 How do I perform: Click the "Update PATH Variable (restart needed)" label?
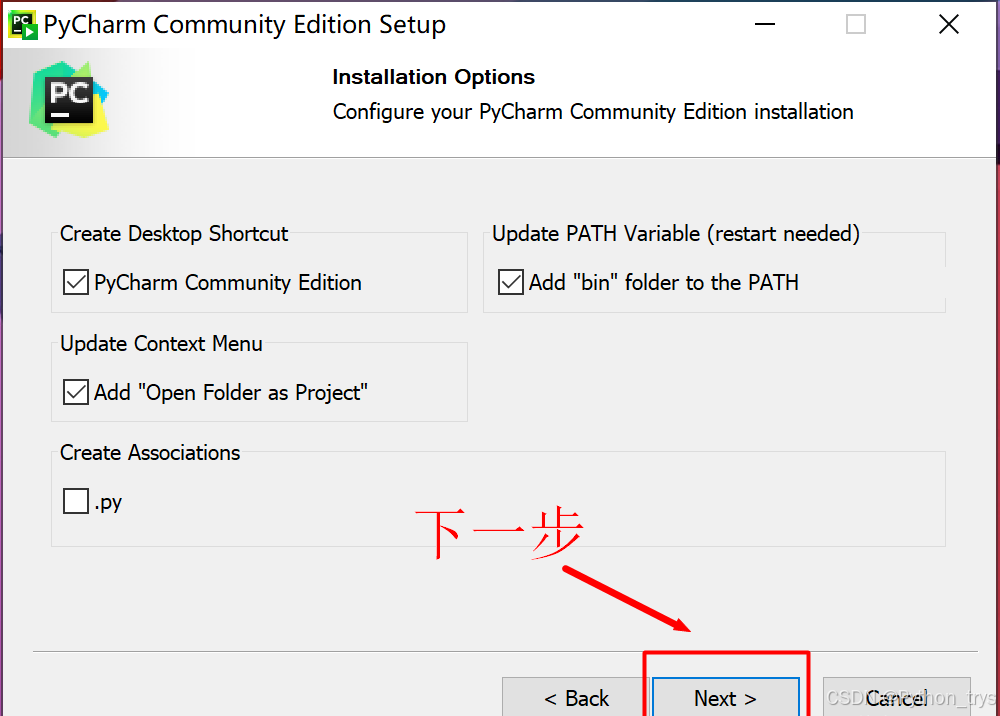pos(676,233)
